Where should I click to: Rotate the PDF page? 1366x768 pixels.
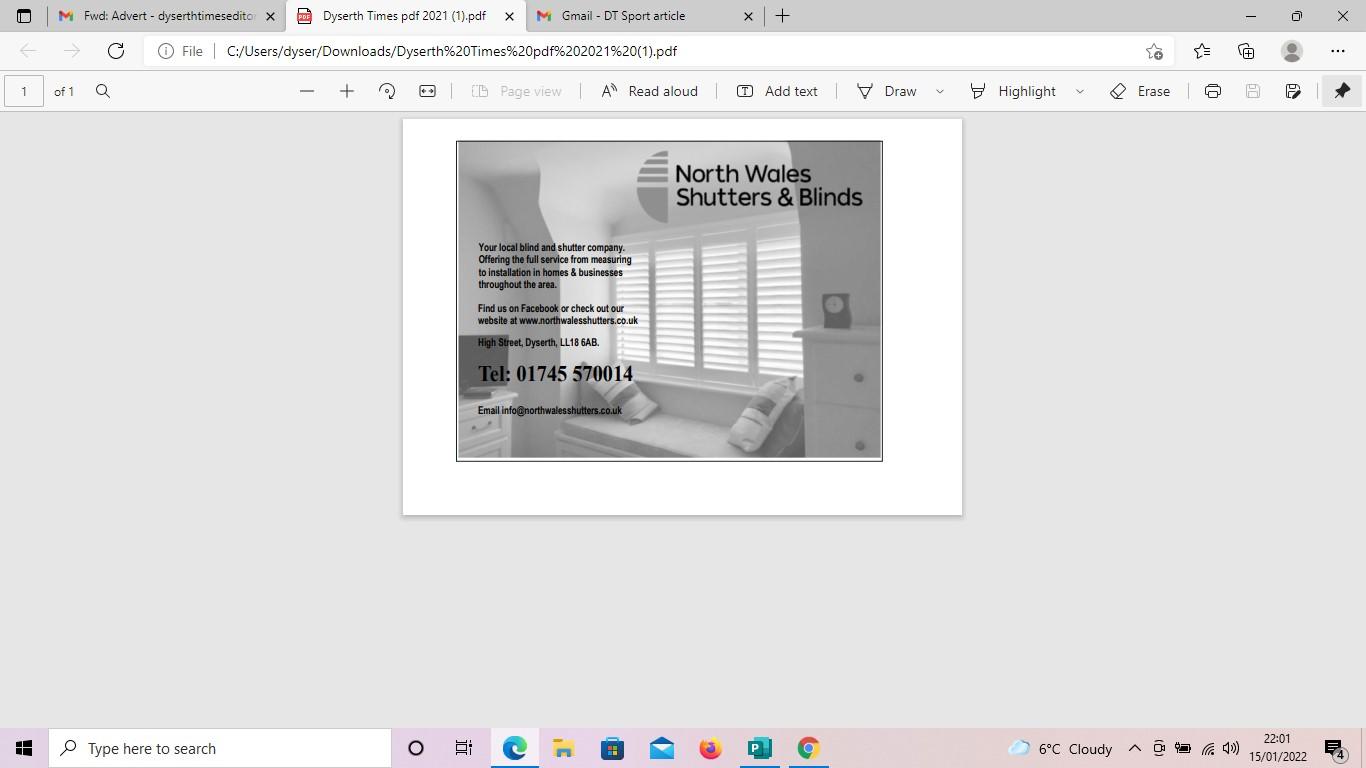click(x=387, y=91)
